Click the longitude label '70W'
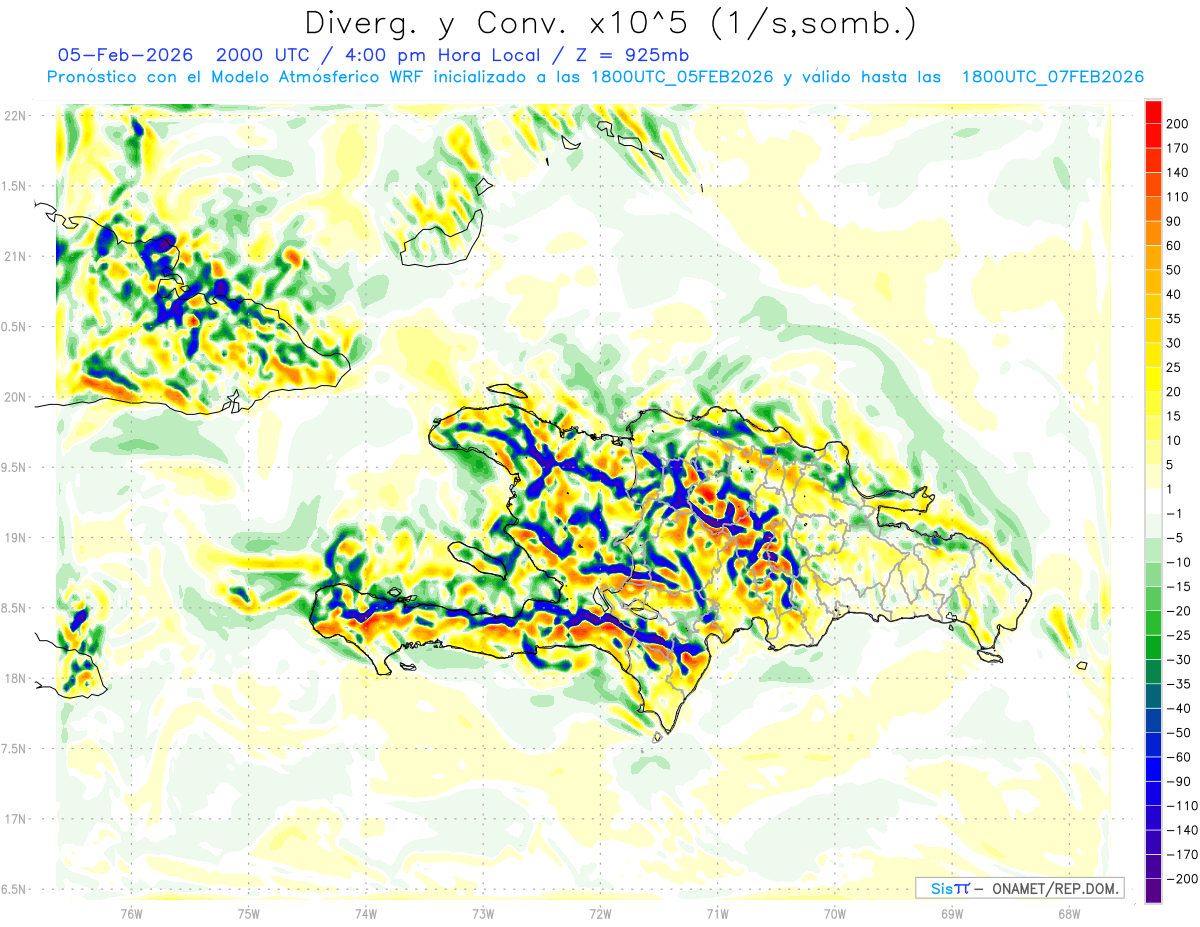Screen dimensions: 1200x927 click(x=834, y=913)
